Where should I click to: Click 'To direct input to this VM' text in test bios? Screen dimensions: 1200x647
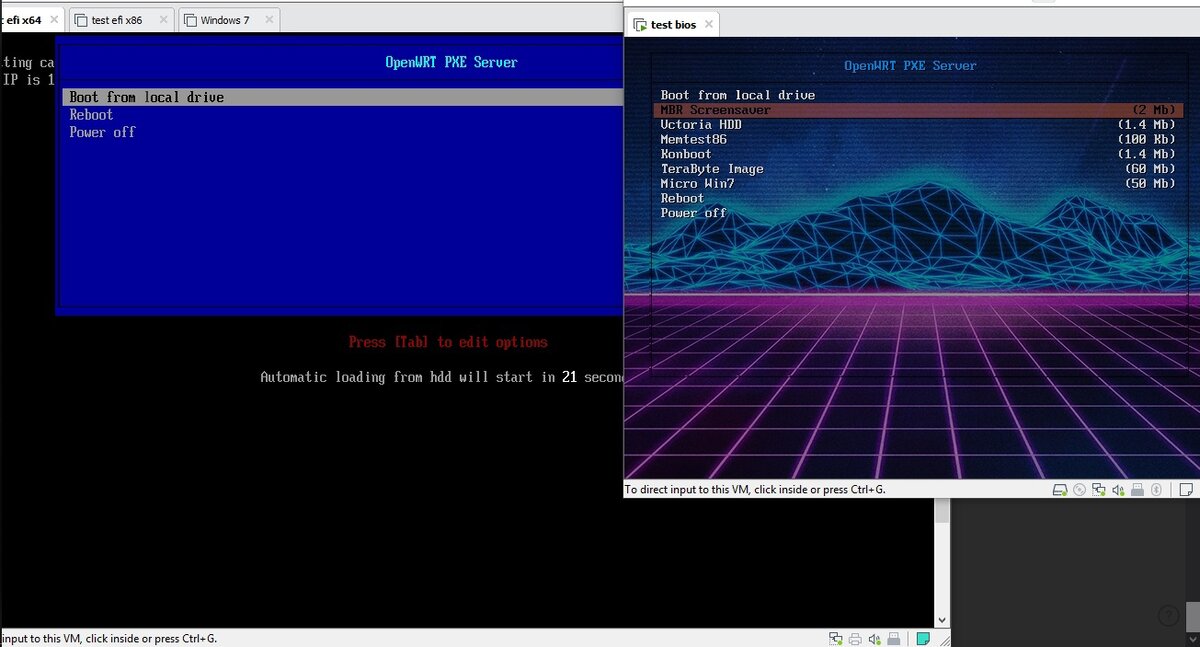tap(755, 490)
